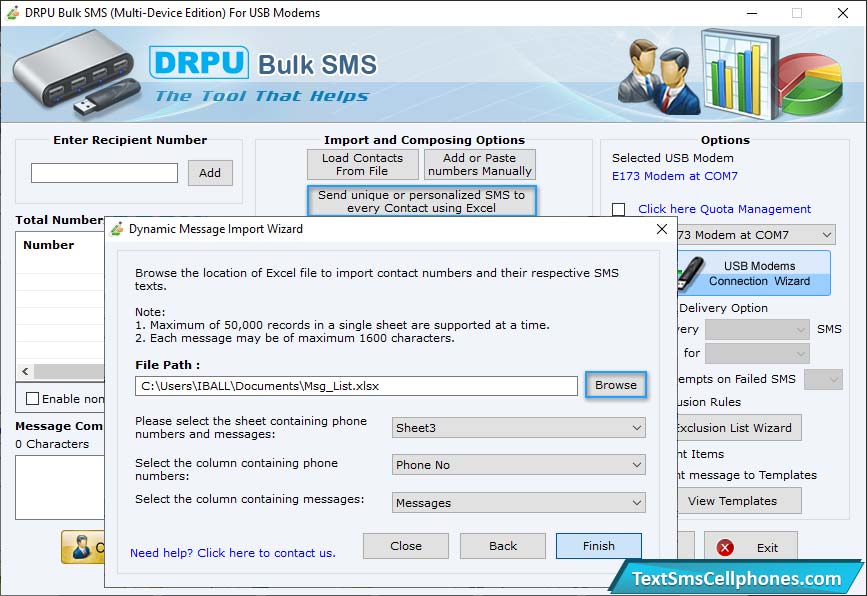Go Back in the import wizard
Viewport: 867px width, 596px height.
(x=503, y=546)
